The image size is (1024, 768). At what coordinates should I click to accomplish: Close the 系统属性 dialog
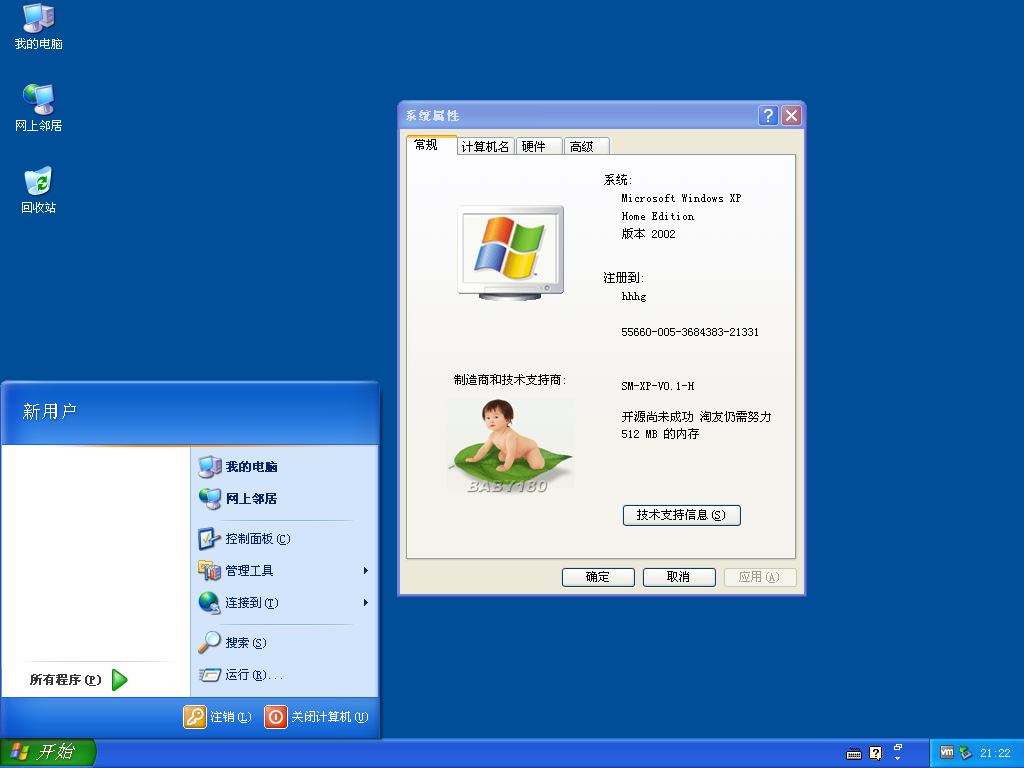(x=792, y=116)
